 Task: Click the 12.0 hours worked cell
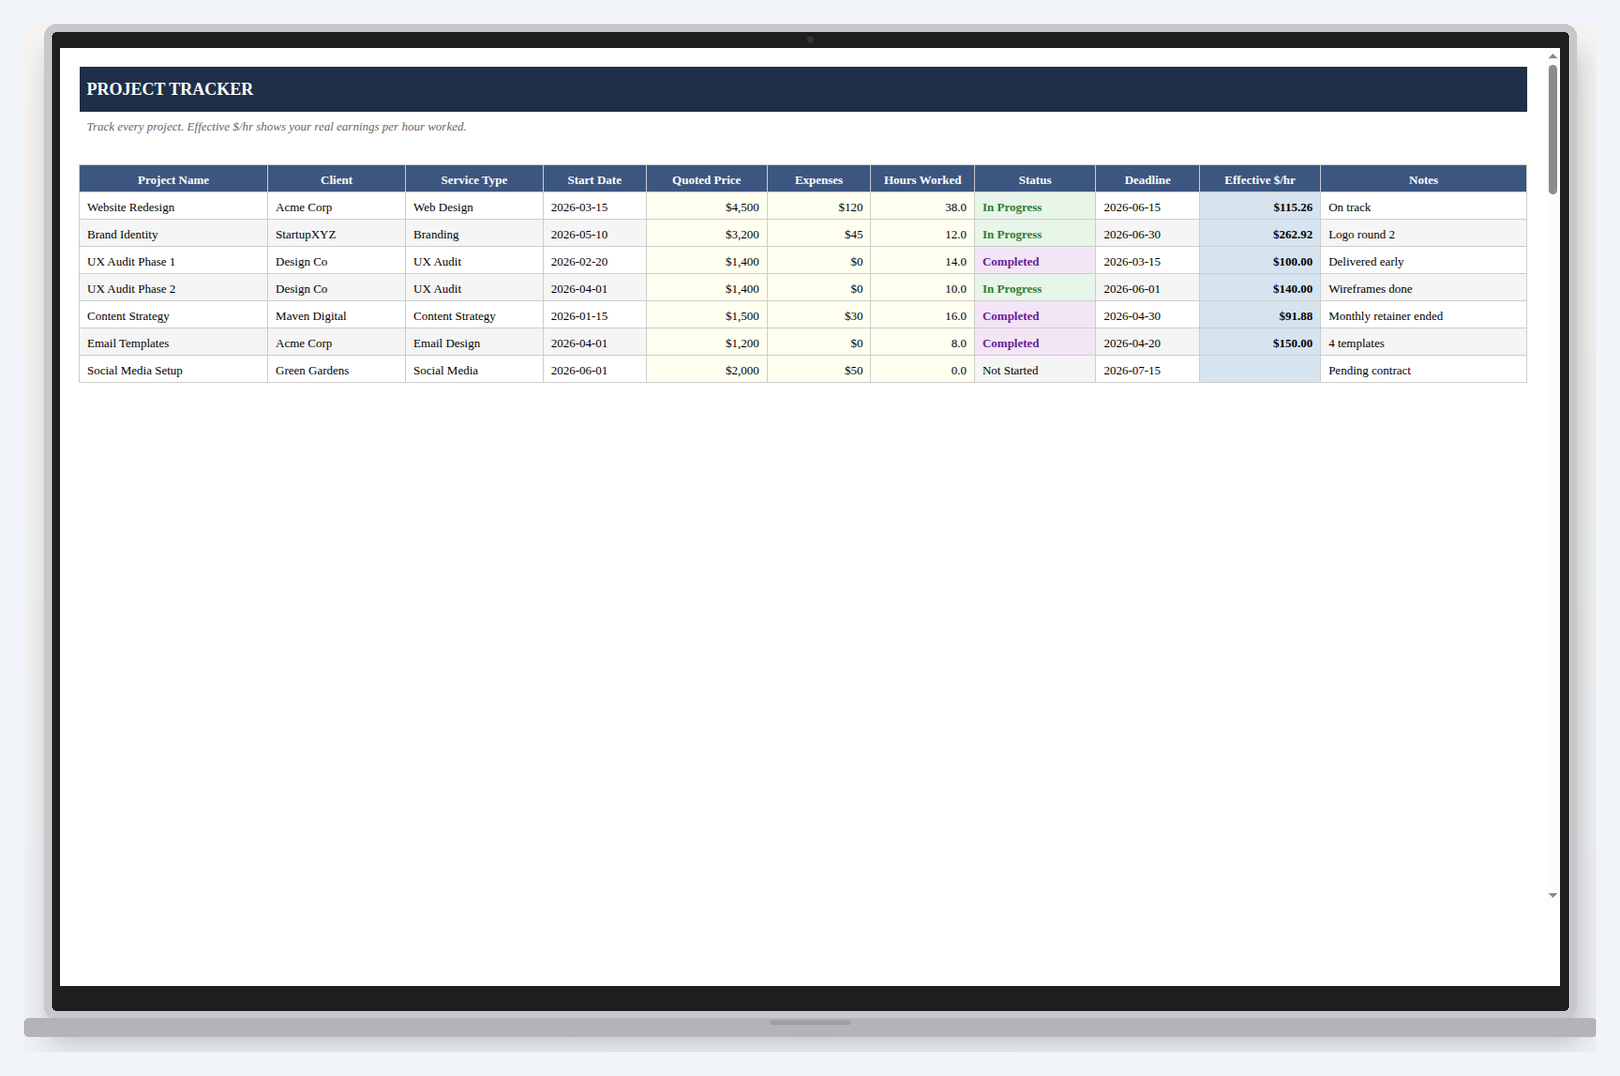(x=922, y=234)
